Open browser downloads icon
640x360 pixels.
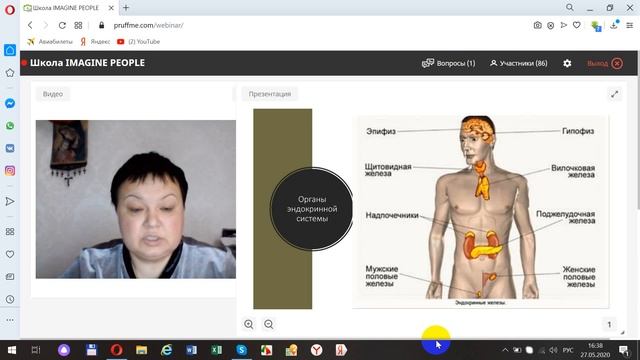point(614,25)
